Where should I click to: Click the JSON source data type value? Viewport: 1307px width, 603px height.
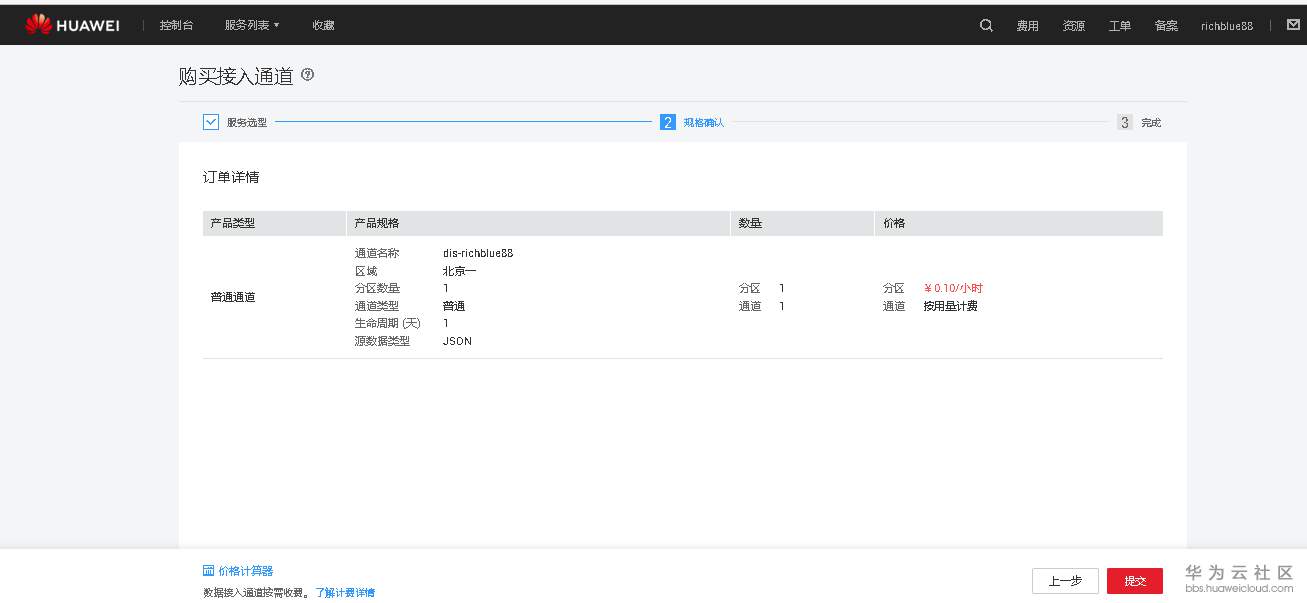point(457,341)
